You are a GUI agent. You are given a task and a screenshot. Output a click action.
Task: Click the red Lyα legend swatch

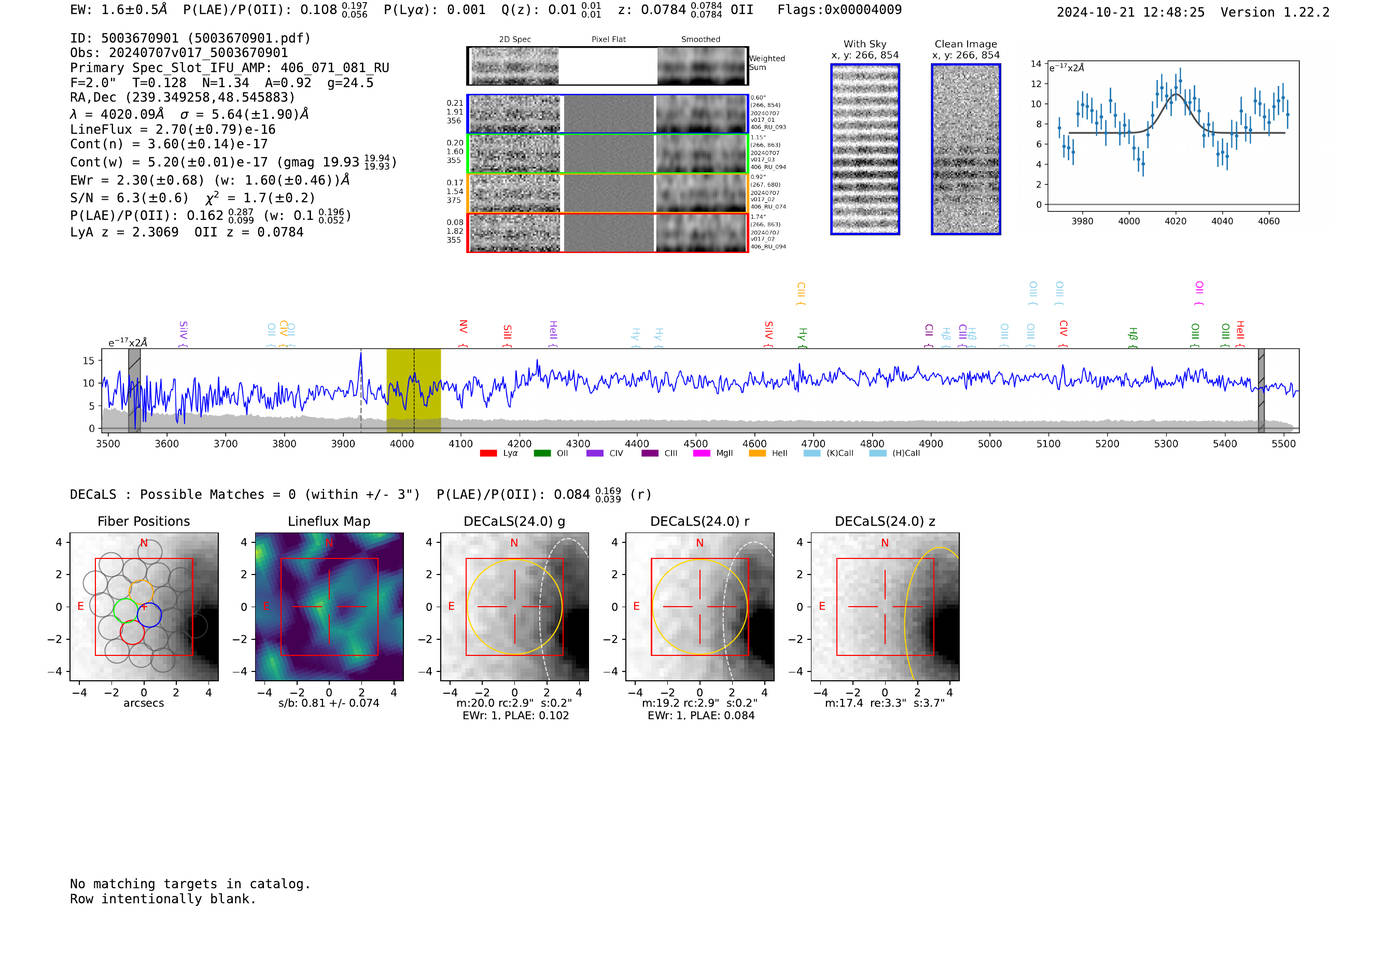pyautogui.click(x=488, y=453)
